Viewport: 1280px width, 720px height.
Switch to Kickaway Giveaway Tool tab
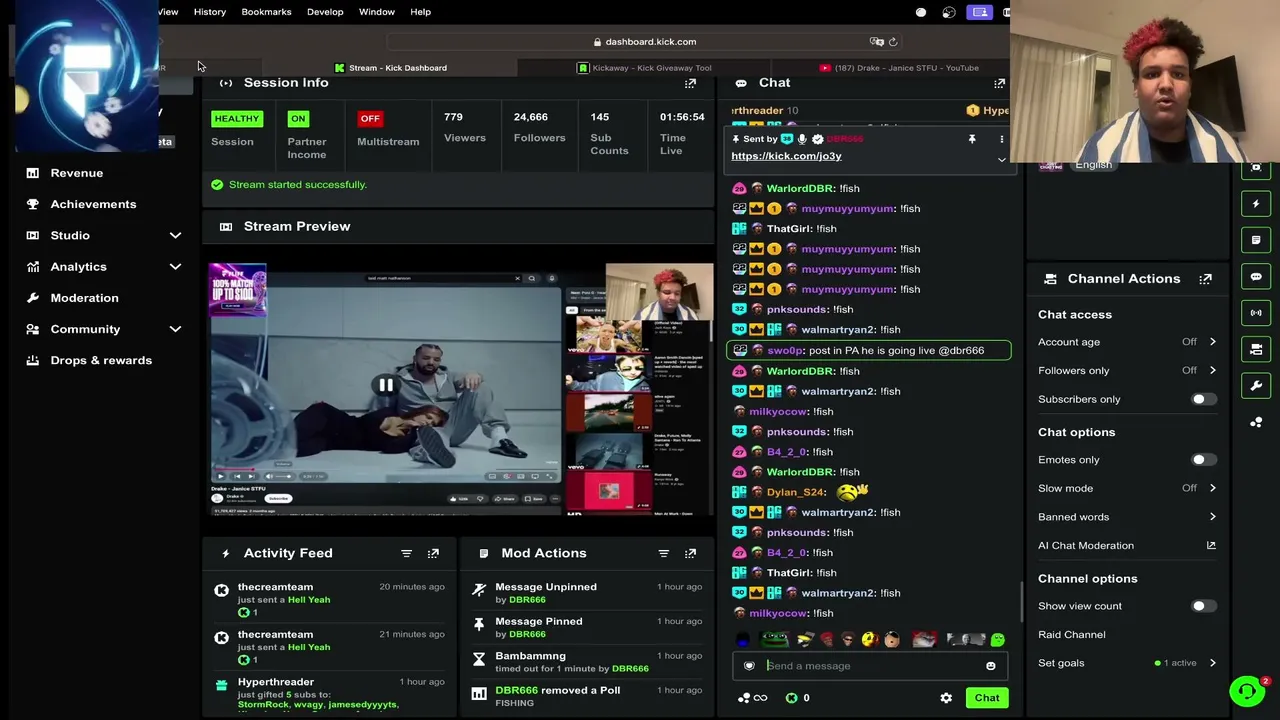tap(645, 68)
